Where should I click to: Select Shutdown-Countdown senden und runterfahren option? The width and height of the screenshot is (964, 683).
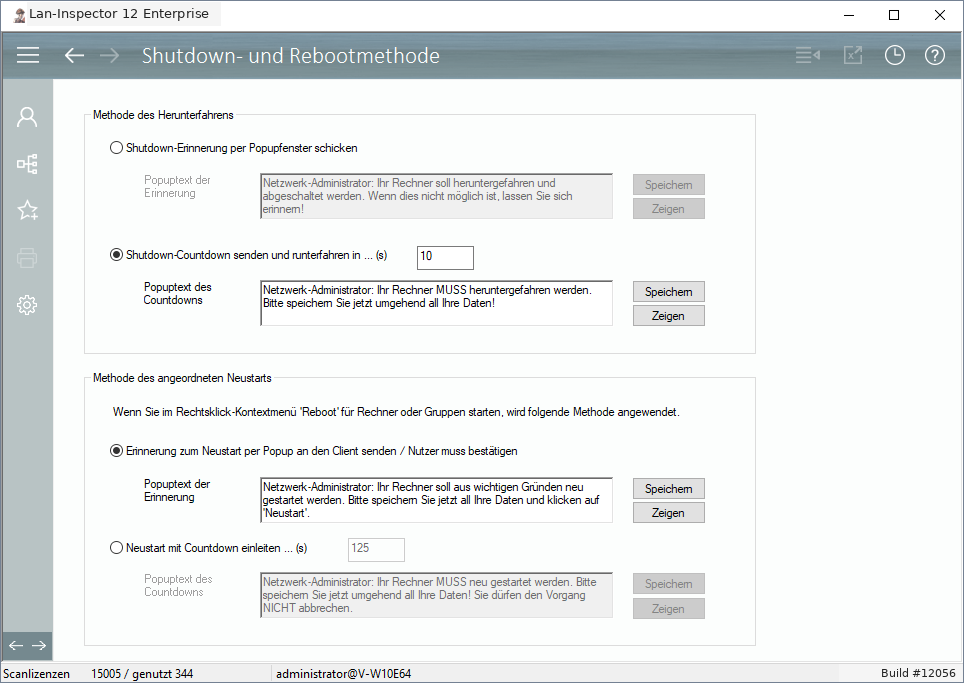[248, 255]
